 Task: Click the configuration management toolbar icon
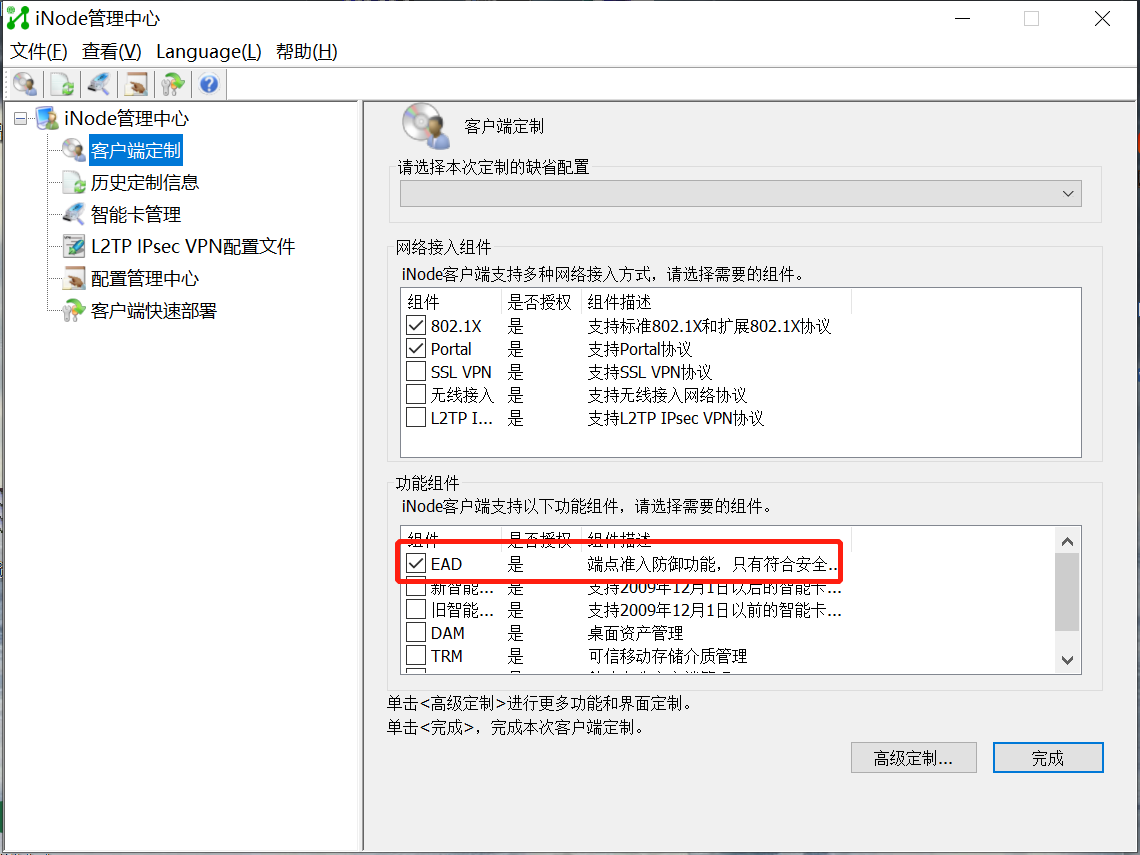pyautogui.click(x=135, y=84)
